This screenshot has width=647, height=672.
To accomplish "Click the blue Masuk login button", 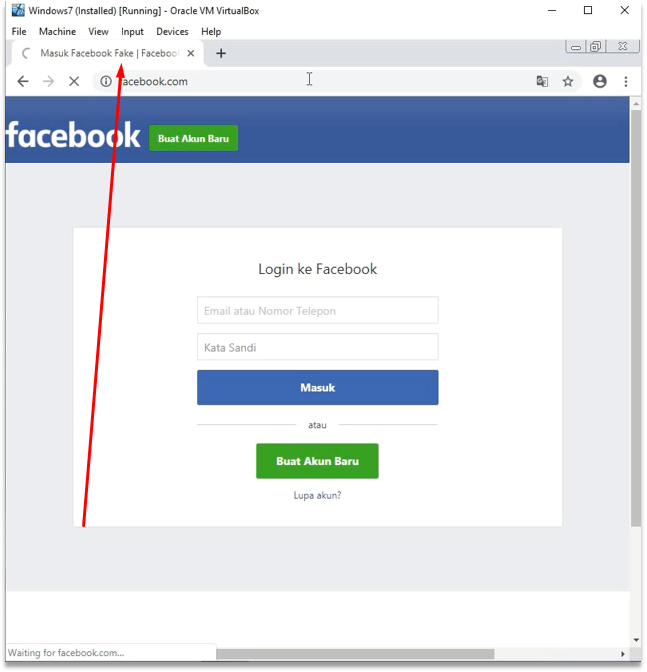I will 318,387.
